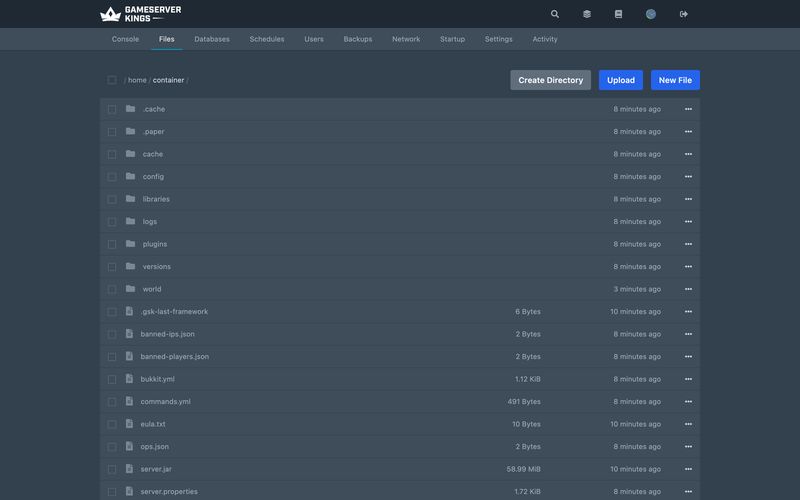800x500 pixels.
Task: Go to the Startup tab
Action: [x=453, y=39]
